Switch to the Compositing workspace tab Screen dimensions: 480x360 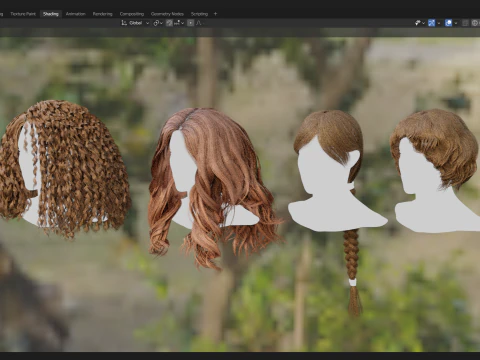pos(132,14)
